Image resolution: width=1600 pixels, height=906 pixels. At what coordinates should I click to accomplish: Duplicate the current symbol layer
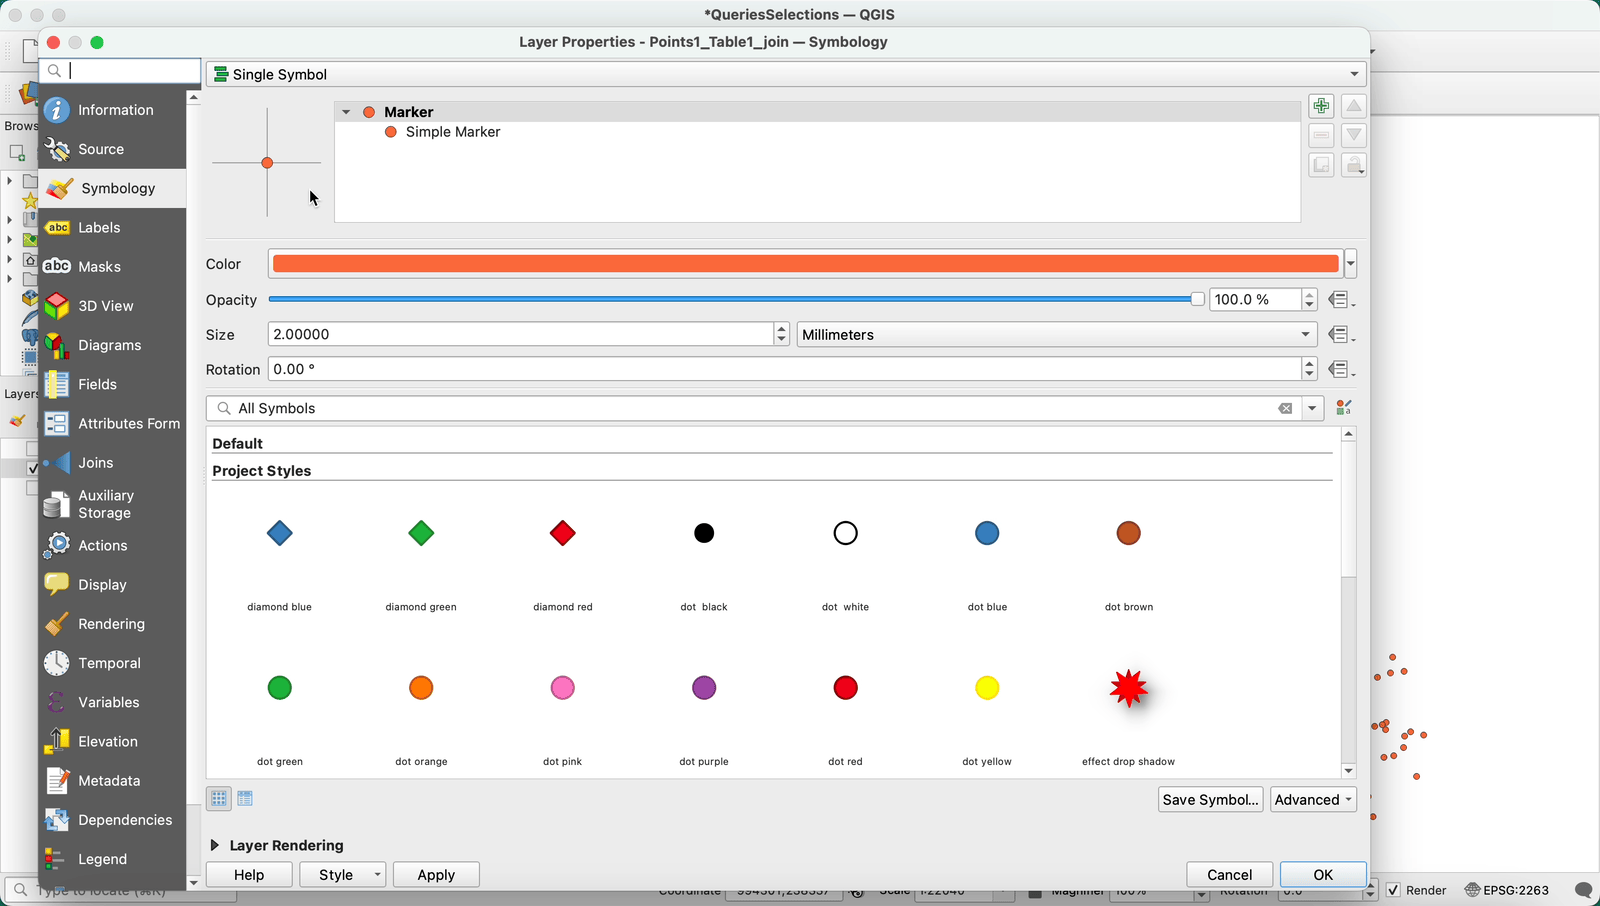(1321, 165)
